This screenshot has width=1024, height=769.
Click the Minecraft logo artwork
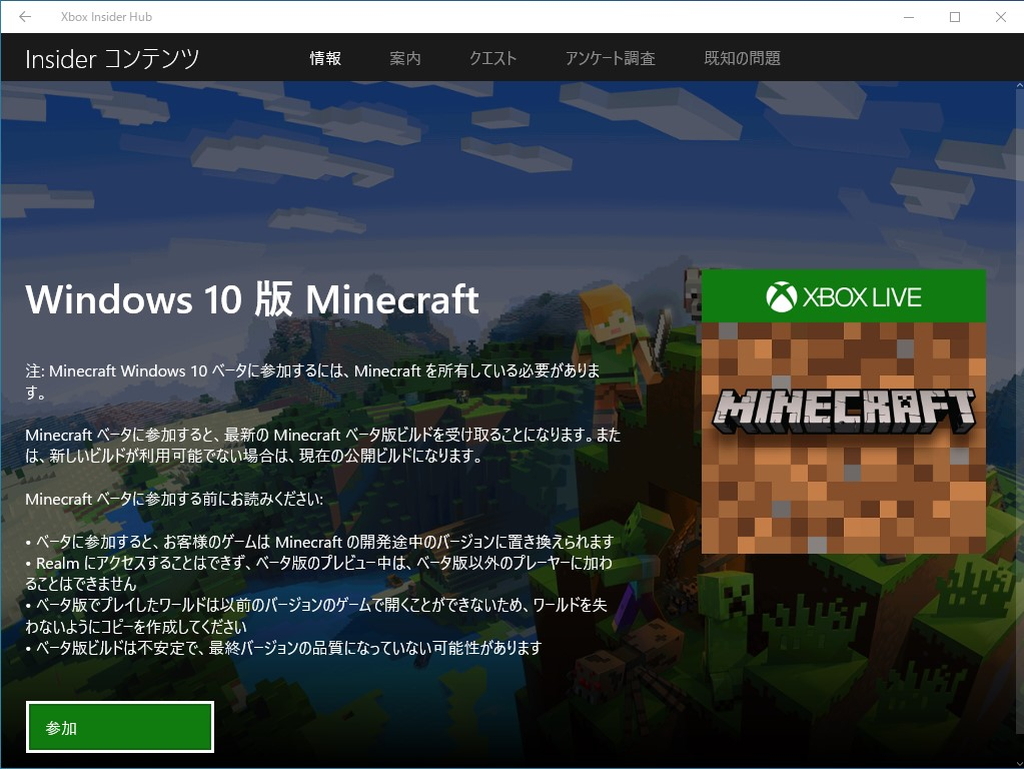pos(845,408)
